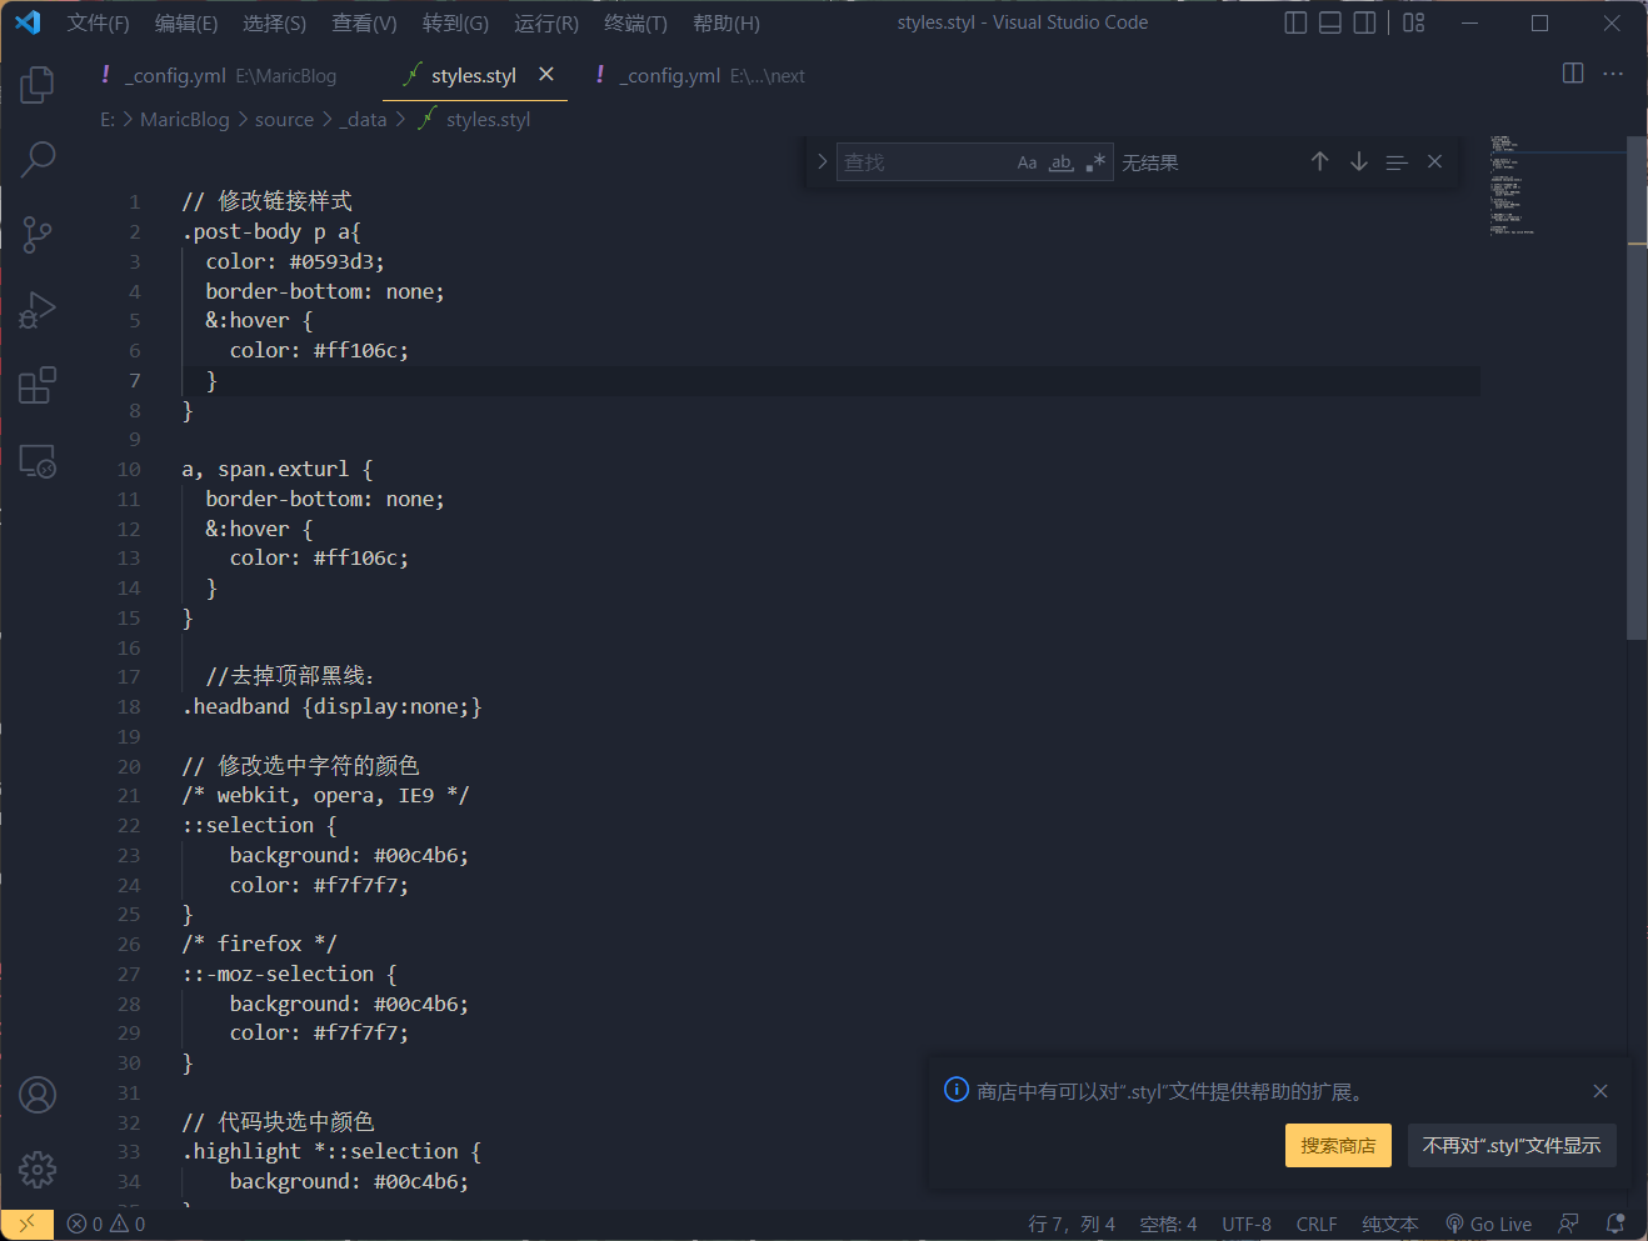Open Customize Layout options
The height and width of the screenshot is (1242, 1648).
click(1413, 23)
